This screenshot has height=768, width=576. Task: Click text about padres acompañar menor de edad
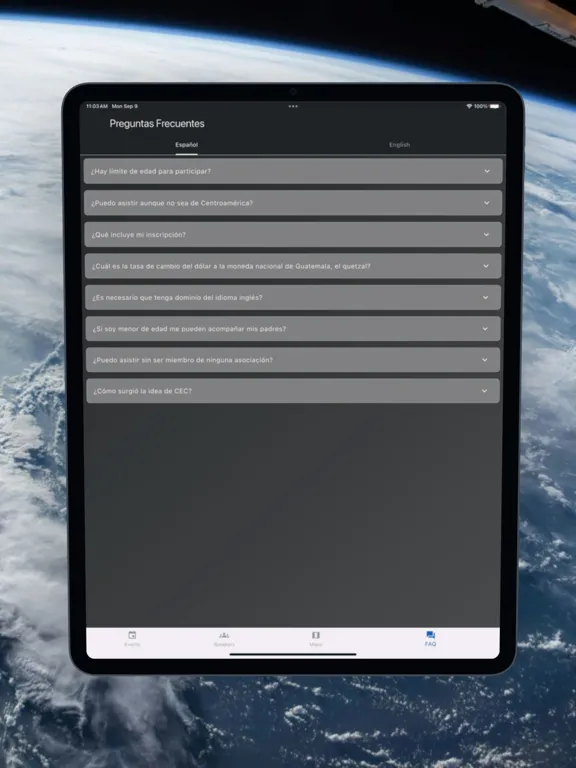(x=190, y=329)
